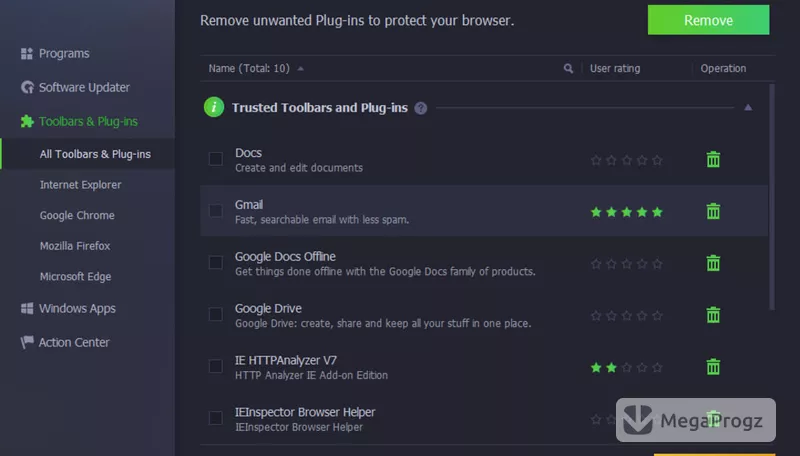Rate Docs using its star rating
This screenshot has width=800, height=456.
627,161
